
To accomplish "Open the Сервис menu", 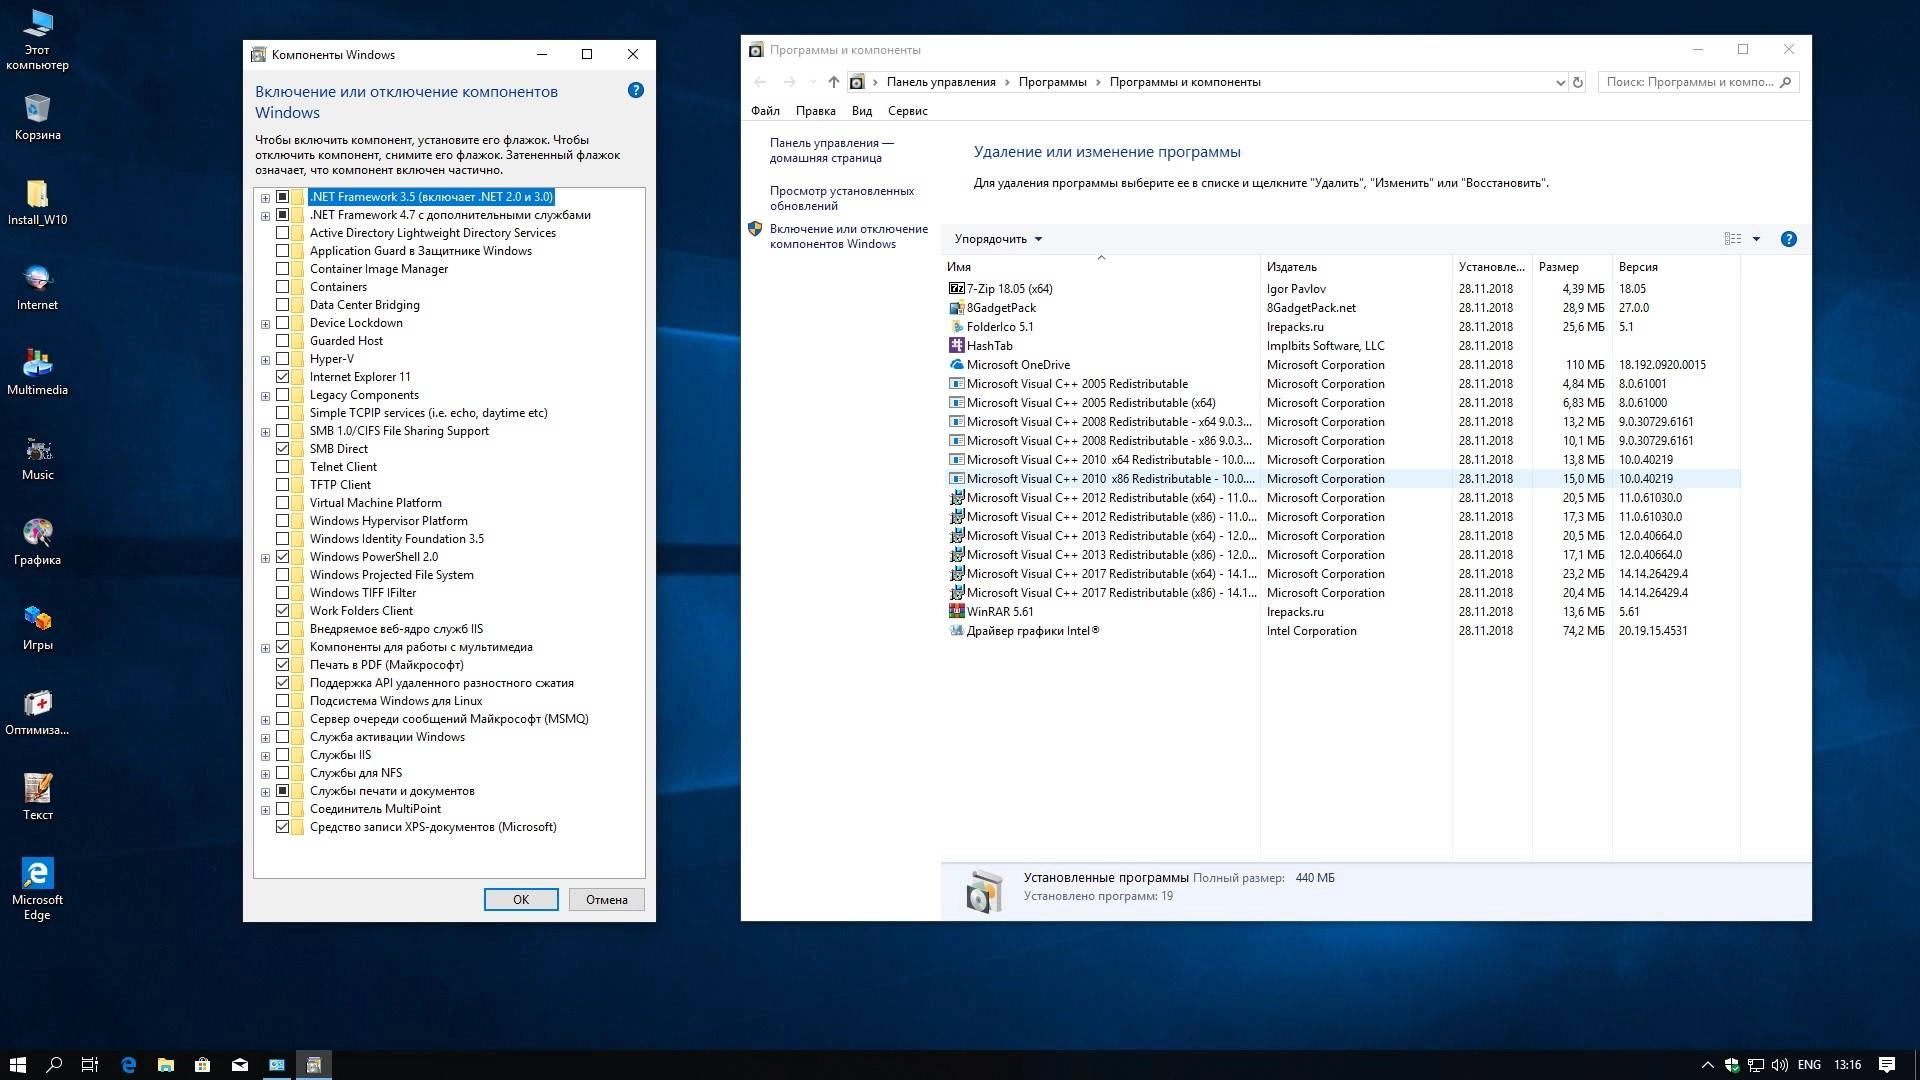I will (907, 111).
